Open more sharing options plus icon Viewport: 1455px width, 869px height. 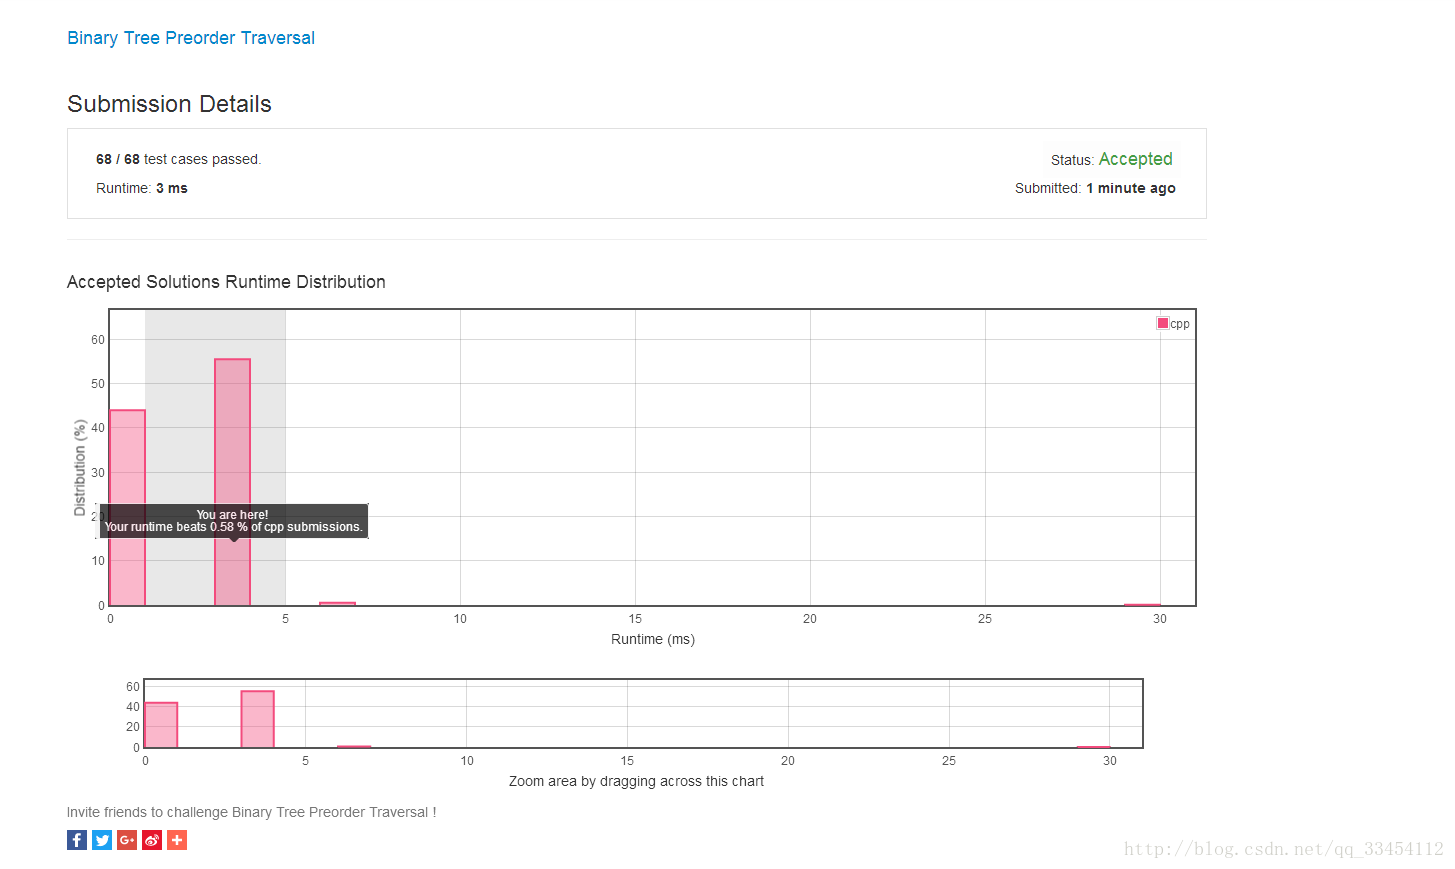pyautogui.click(x=177, y=840)
